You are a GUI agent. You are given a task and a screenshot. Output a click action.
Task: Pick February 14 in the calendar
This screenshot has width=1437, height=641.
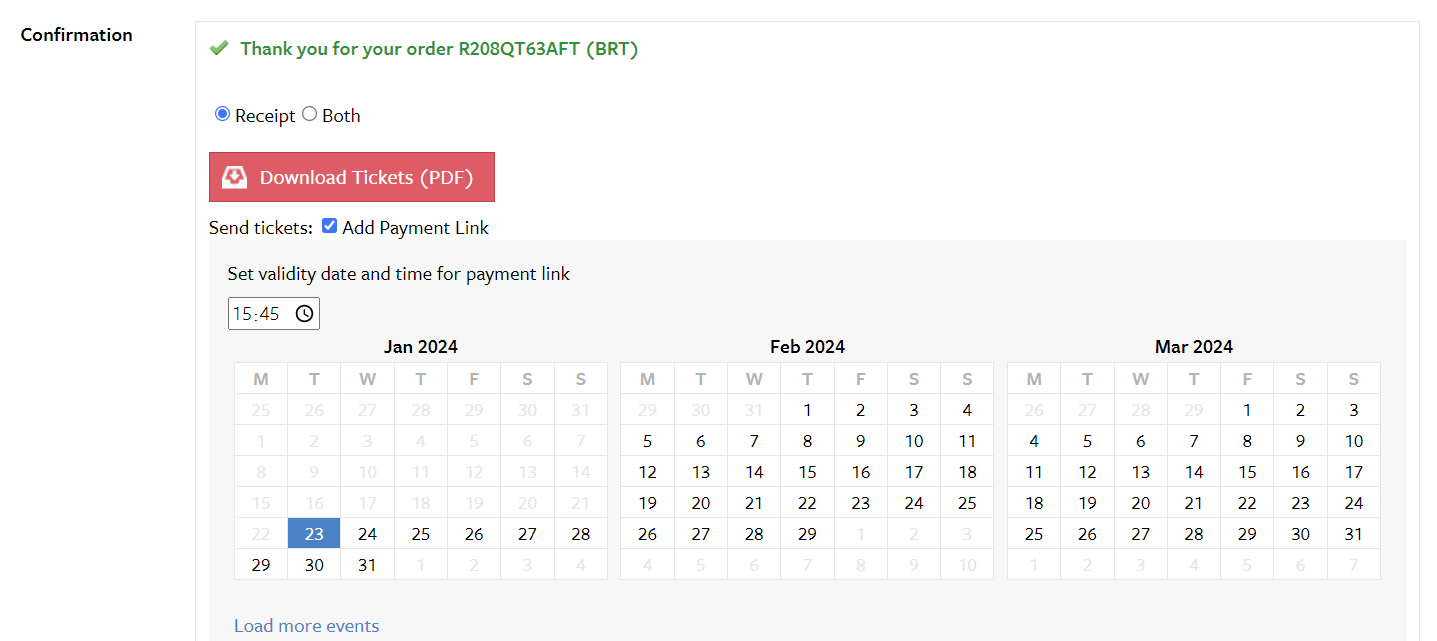pyautogui.click(x=754, y=472)
